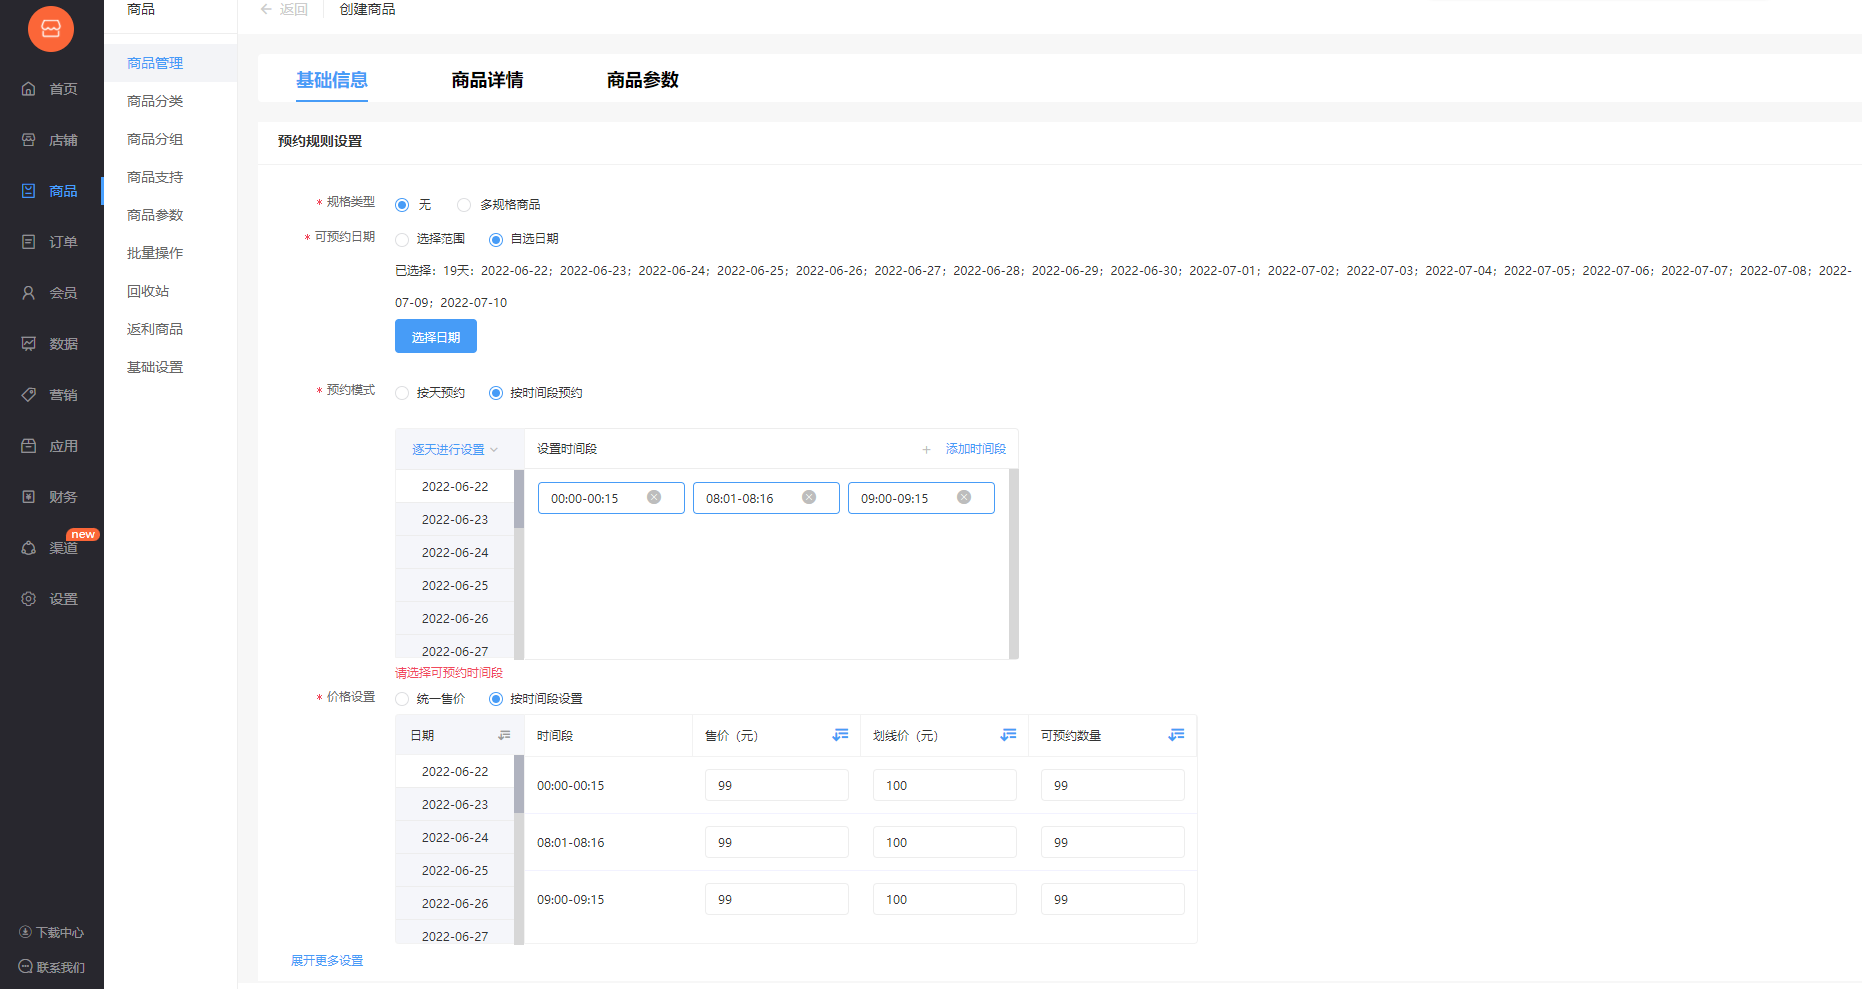The height and width of the screenshot is (989, 1862).
Task: Click the plus icon beside 添加时间段
Action: 926,450
